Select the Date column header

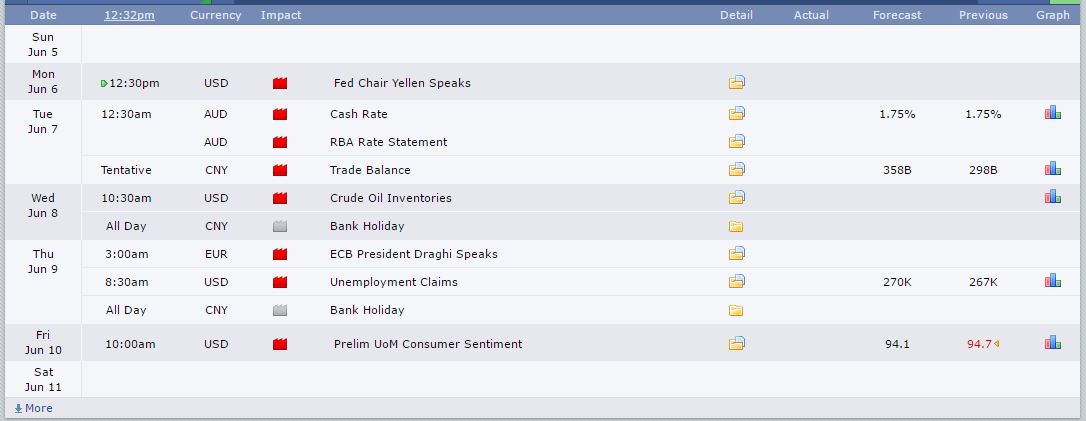(x=43, y=15)
